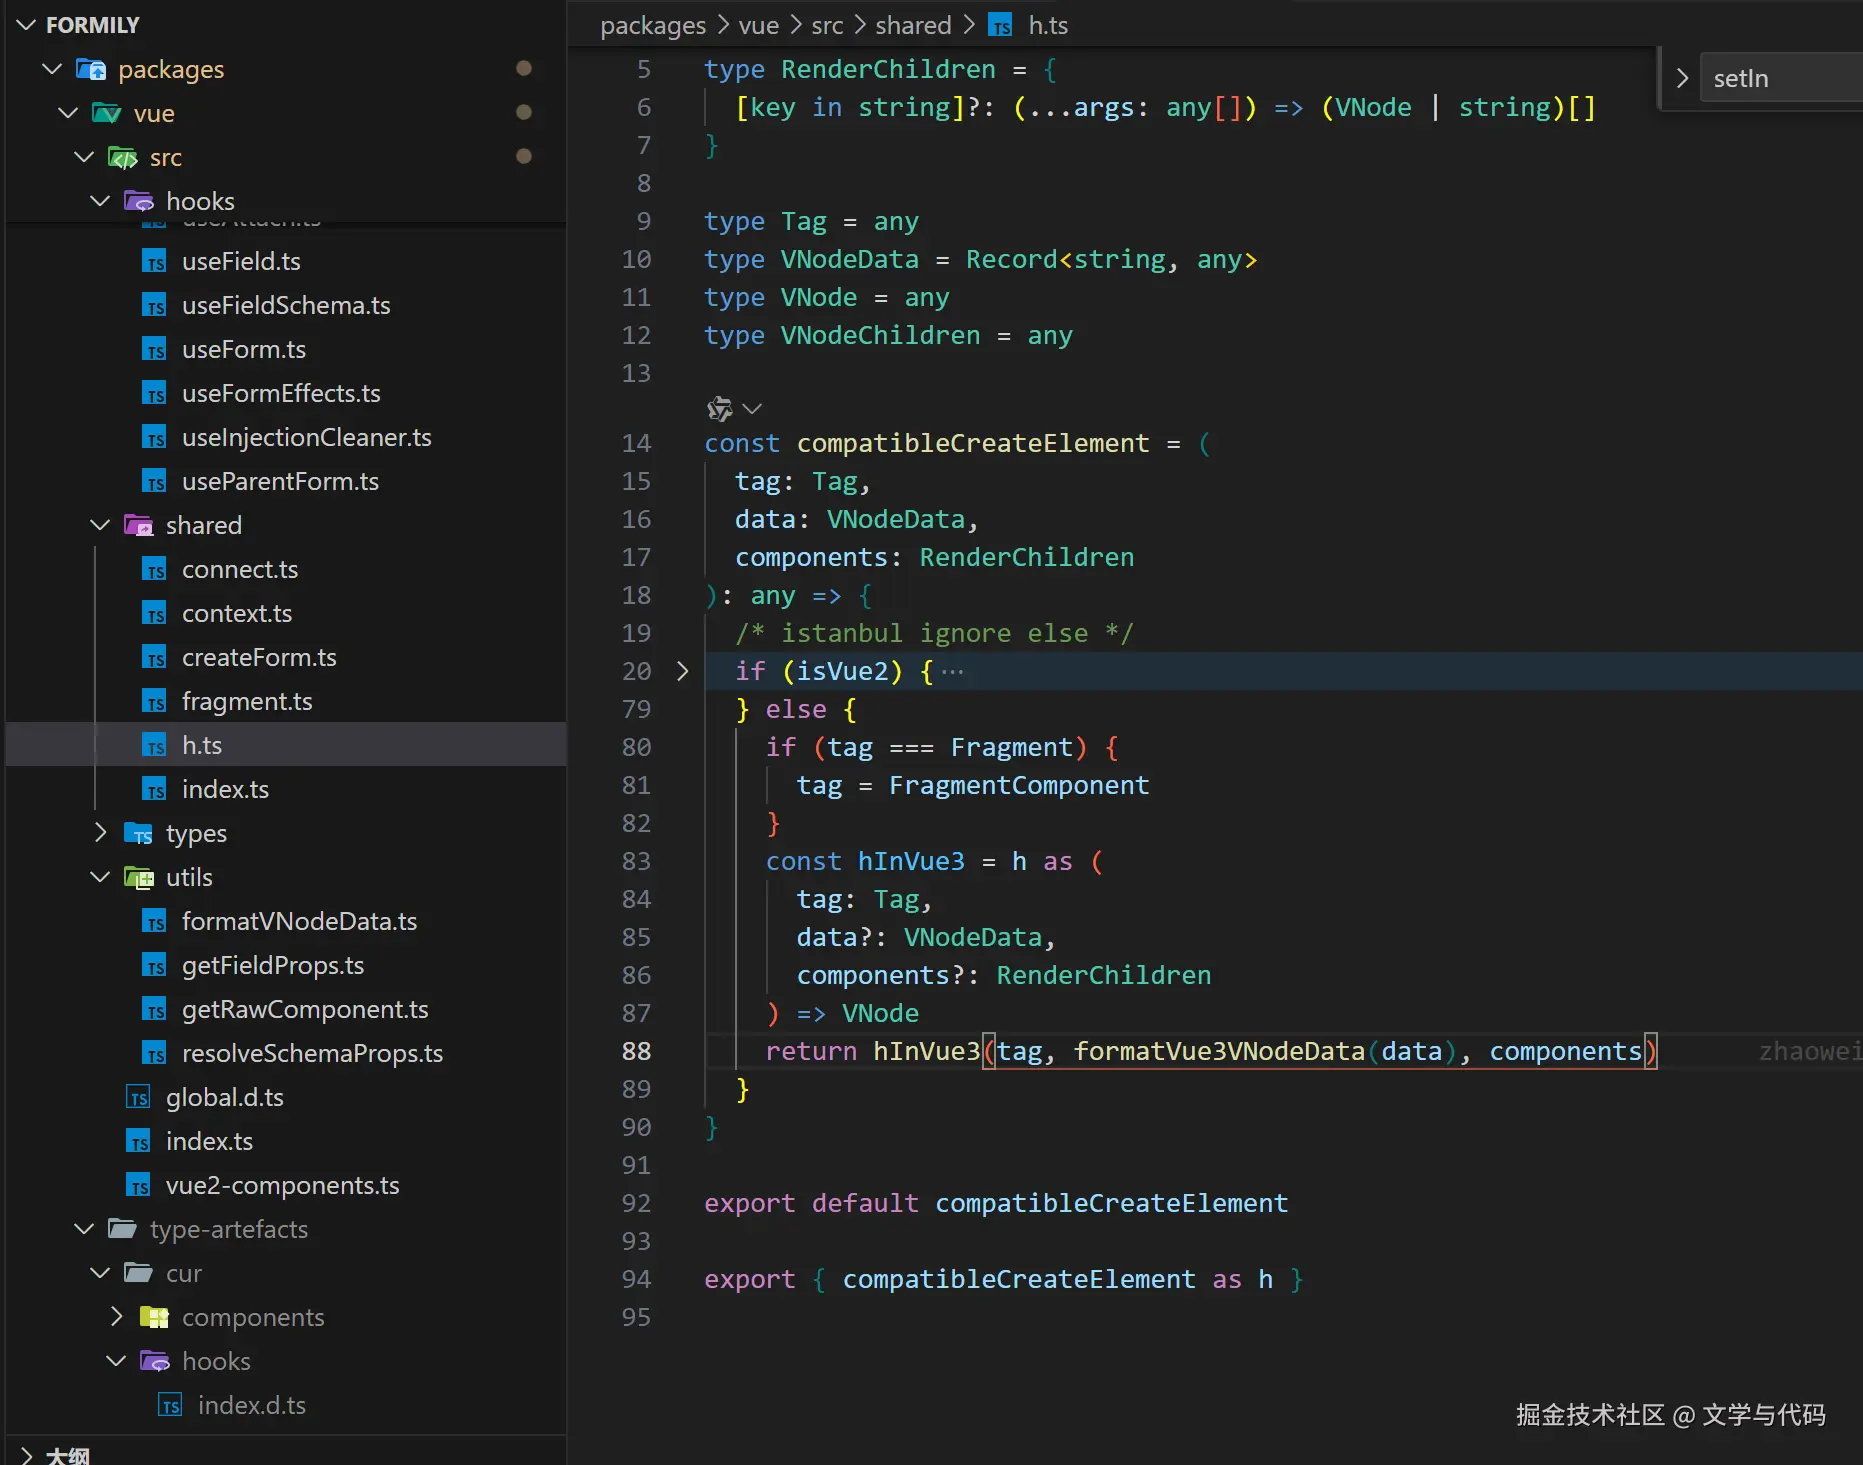Click line number 88 in the gutter
This screenshot has height=1465, width=1863.
tap(636, 1051)
